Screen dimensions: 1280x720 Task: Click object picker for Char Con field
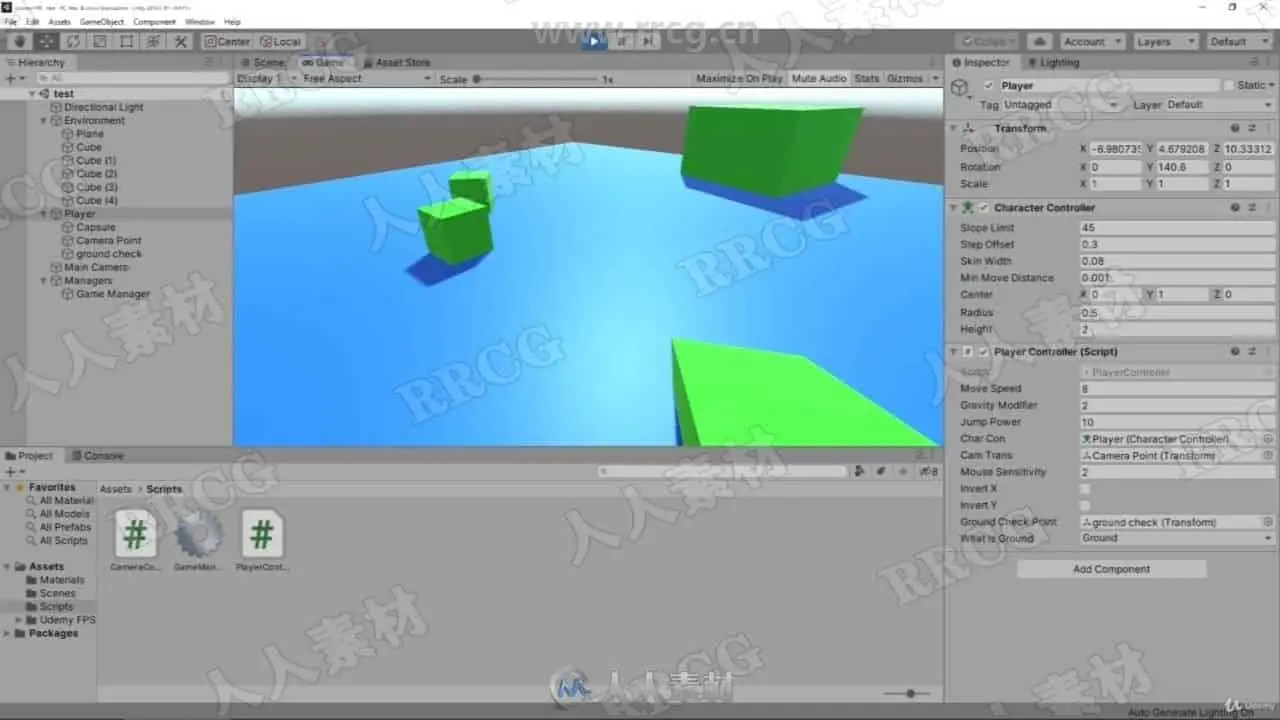pyautogui.click(x=1268, y=439)
